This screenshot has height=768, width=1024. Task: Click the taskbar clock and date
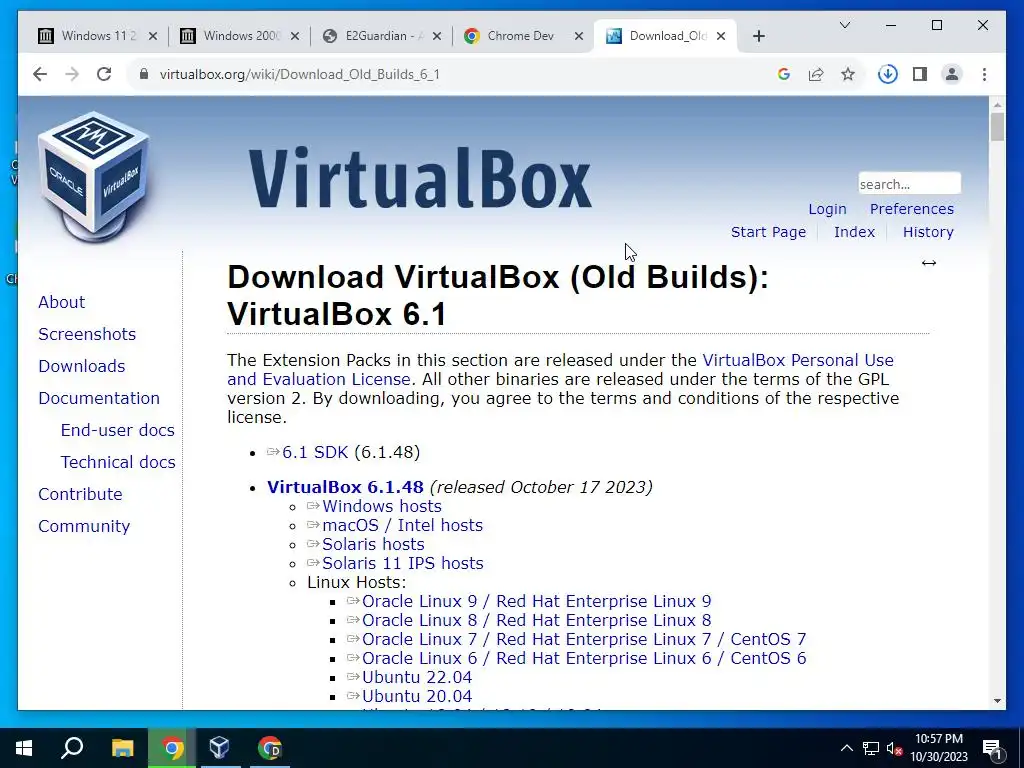(x=939, y=748)
